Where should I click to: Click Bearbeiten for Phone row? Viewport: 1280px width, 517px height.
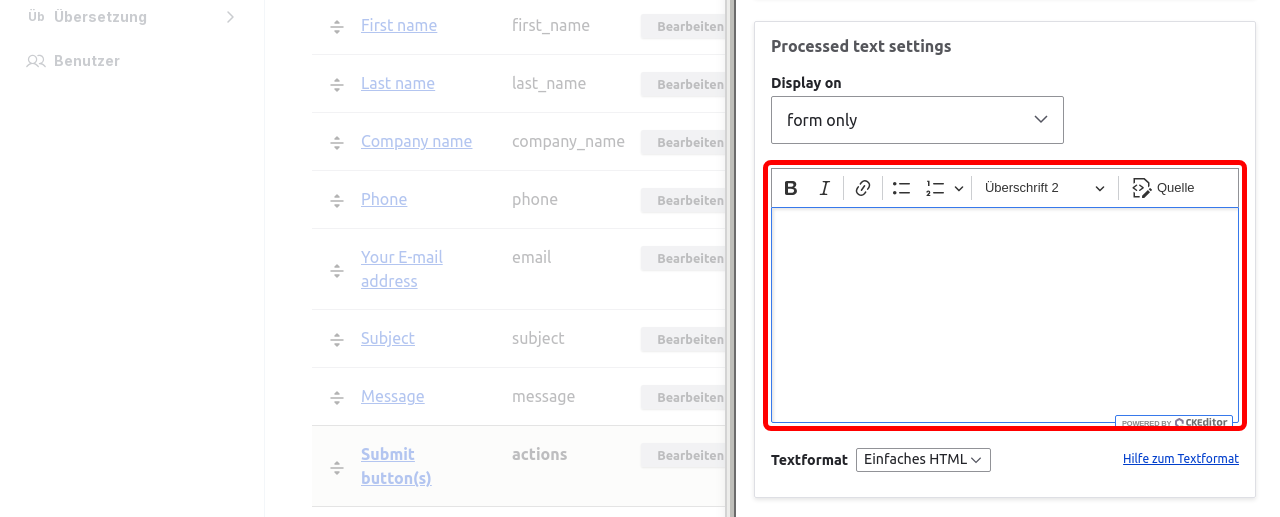[x=684, y=201]
